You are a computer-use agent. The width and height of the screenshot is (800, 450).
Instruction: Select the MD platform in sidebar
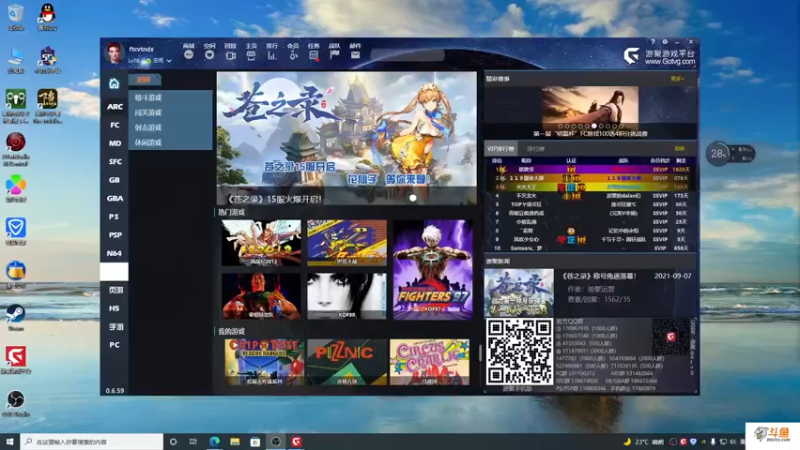[115, 143]
